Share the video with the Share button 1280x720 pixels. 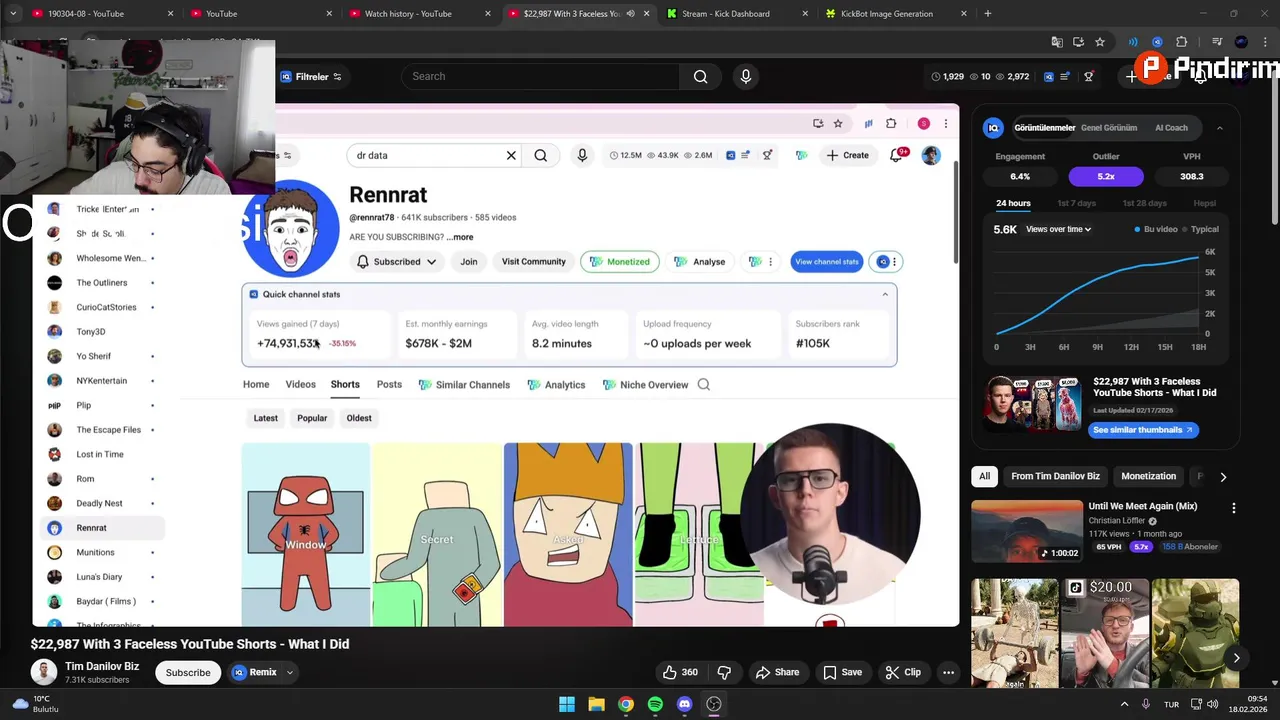pyautogui.click(x=777, y=672)
